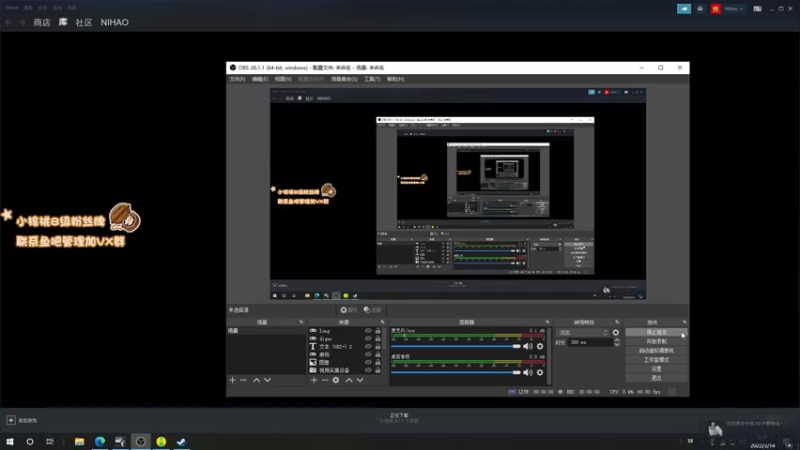The width and height of the screenshot is (800, 450).
Task: Click the transition duration 300 ms field
Action: [x=590, y=342]
